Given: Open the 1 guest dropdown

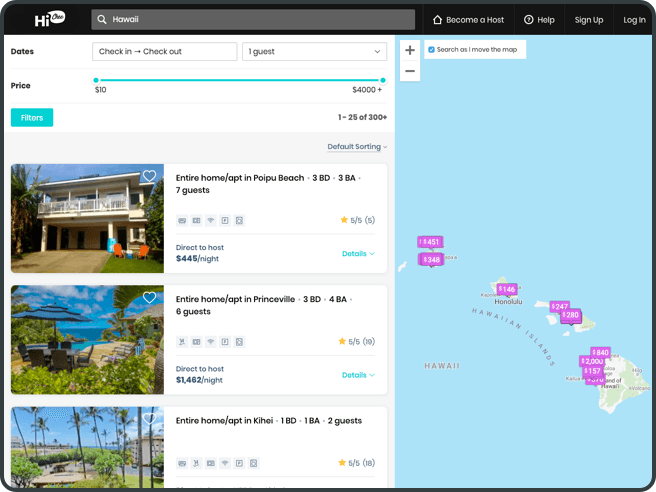Looking at the screenshot, I should 314,51.
